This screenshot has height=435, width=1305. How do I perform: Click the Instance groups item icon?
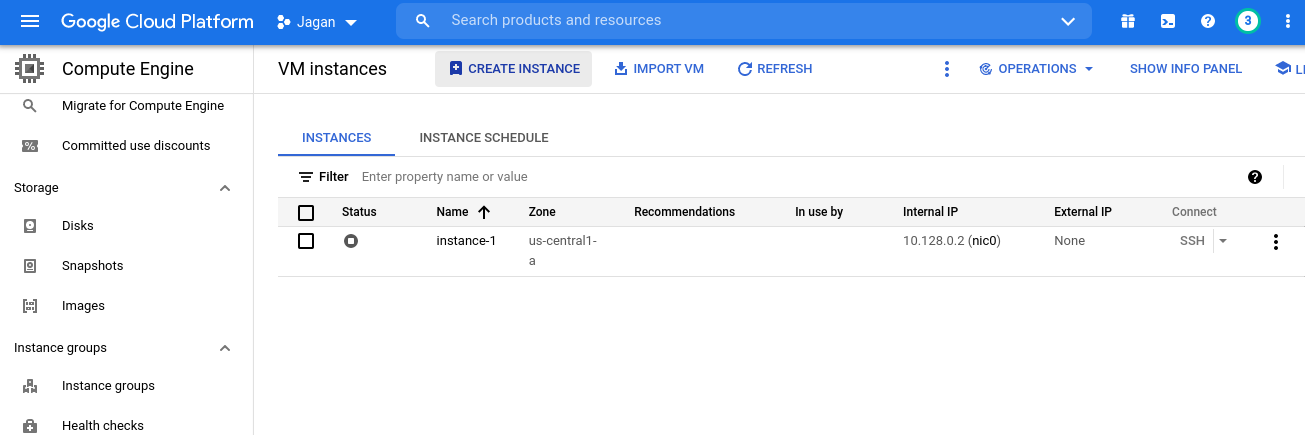click(30, 386)
